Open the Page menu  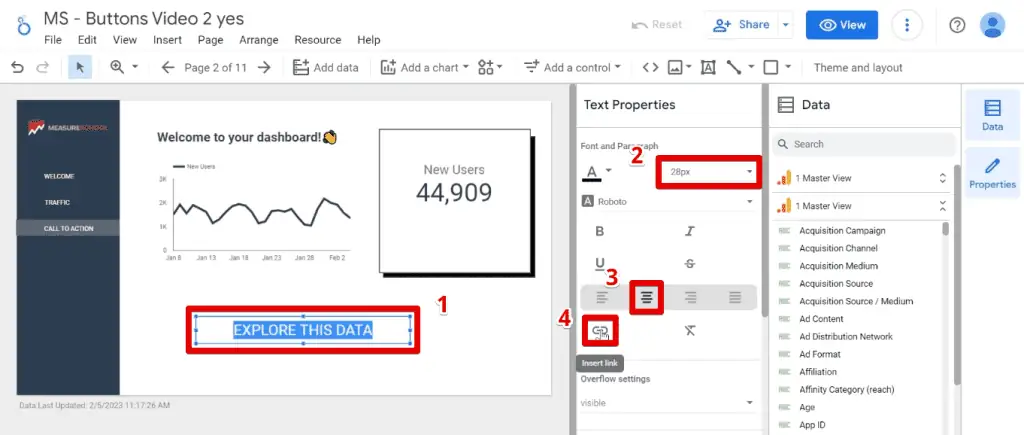tap(210, 40)
